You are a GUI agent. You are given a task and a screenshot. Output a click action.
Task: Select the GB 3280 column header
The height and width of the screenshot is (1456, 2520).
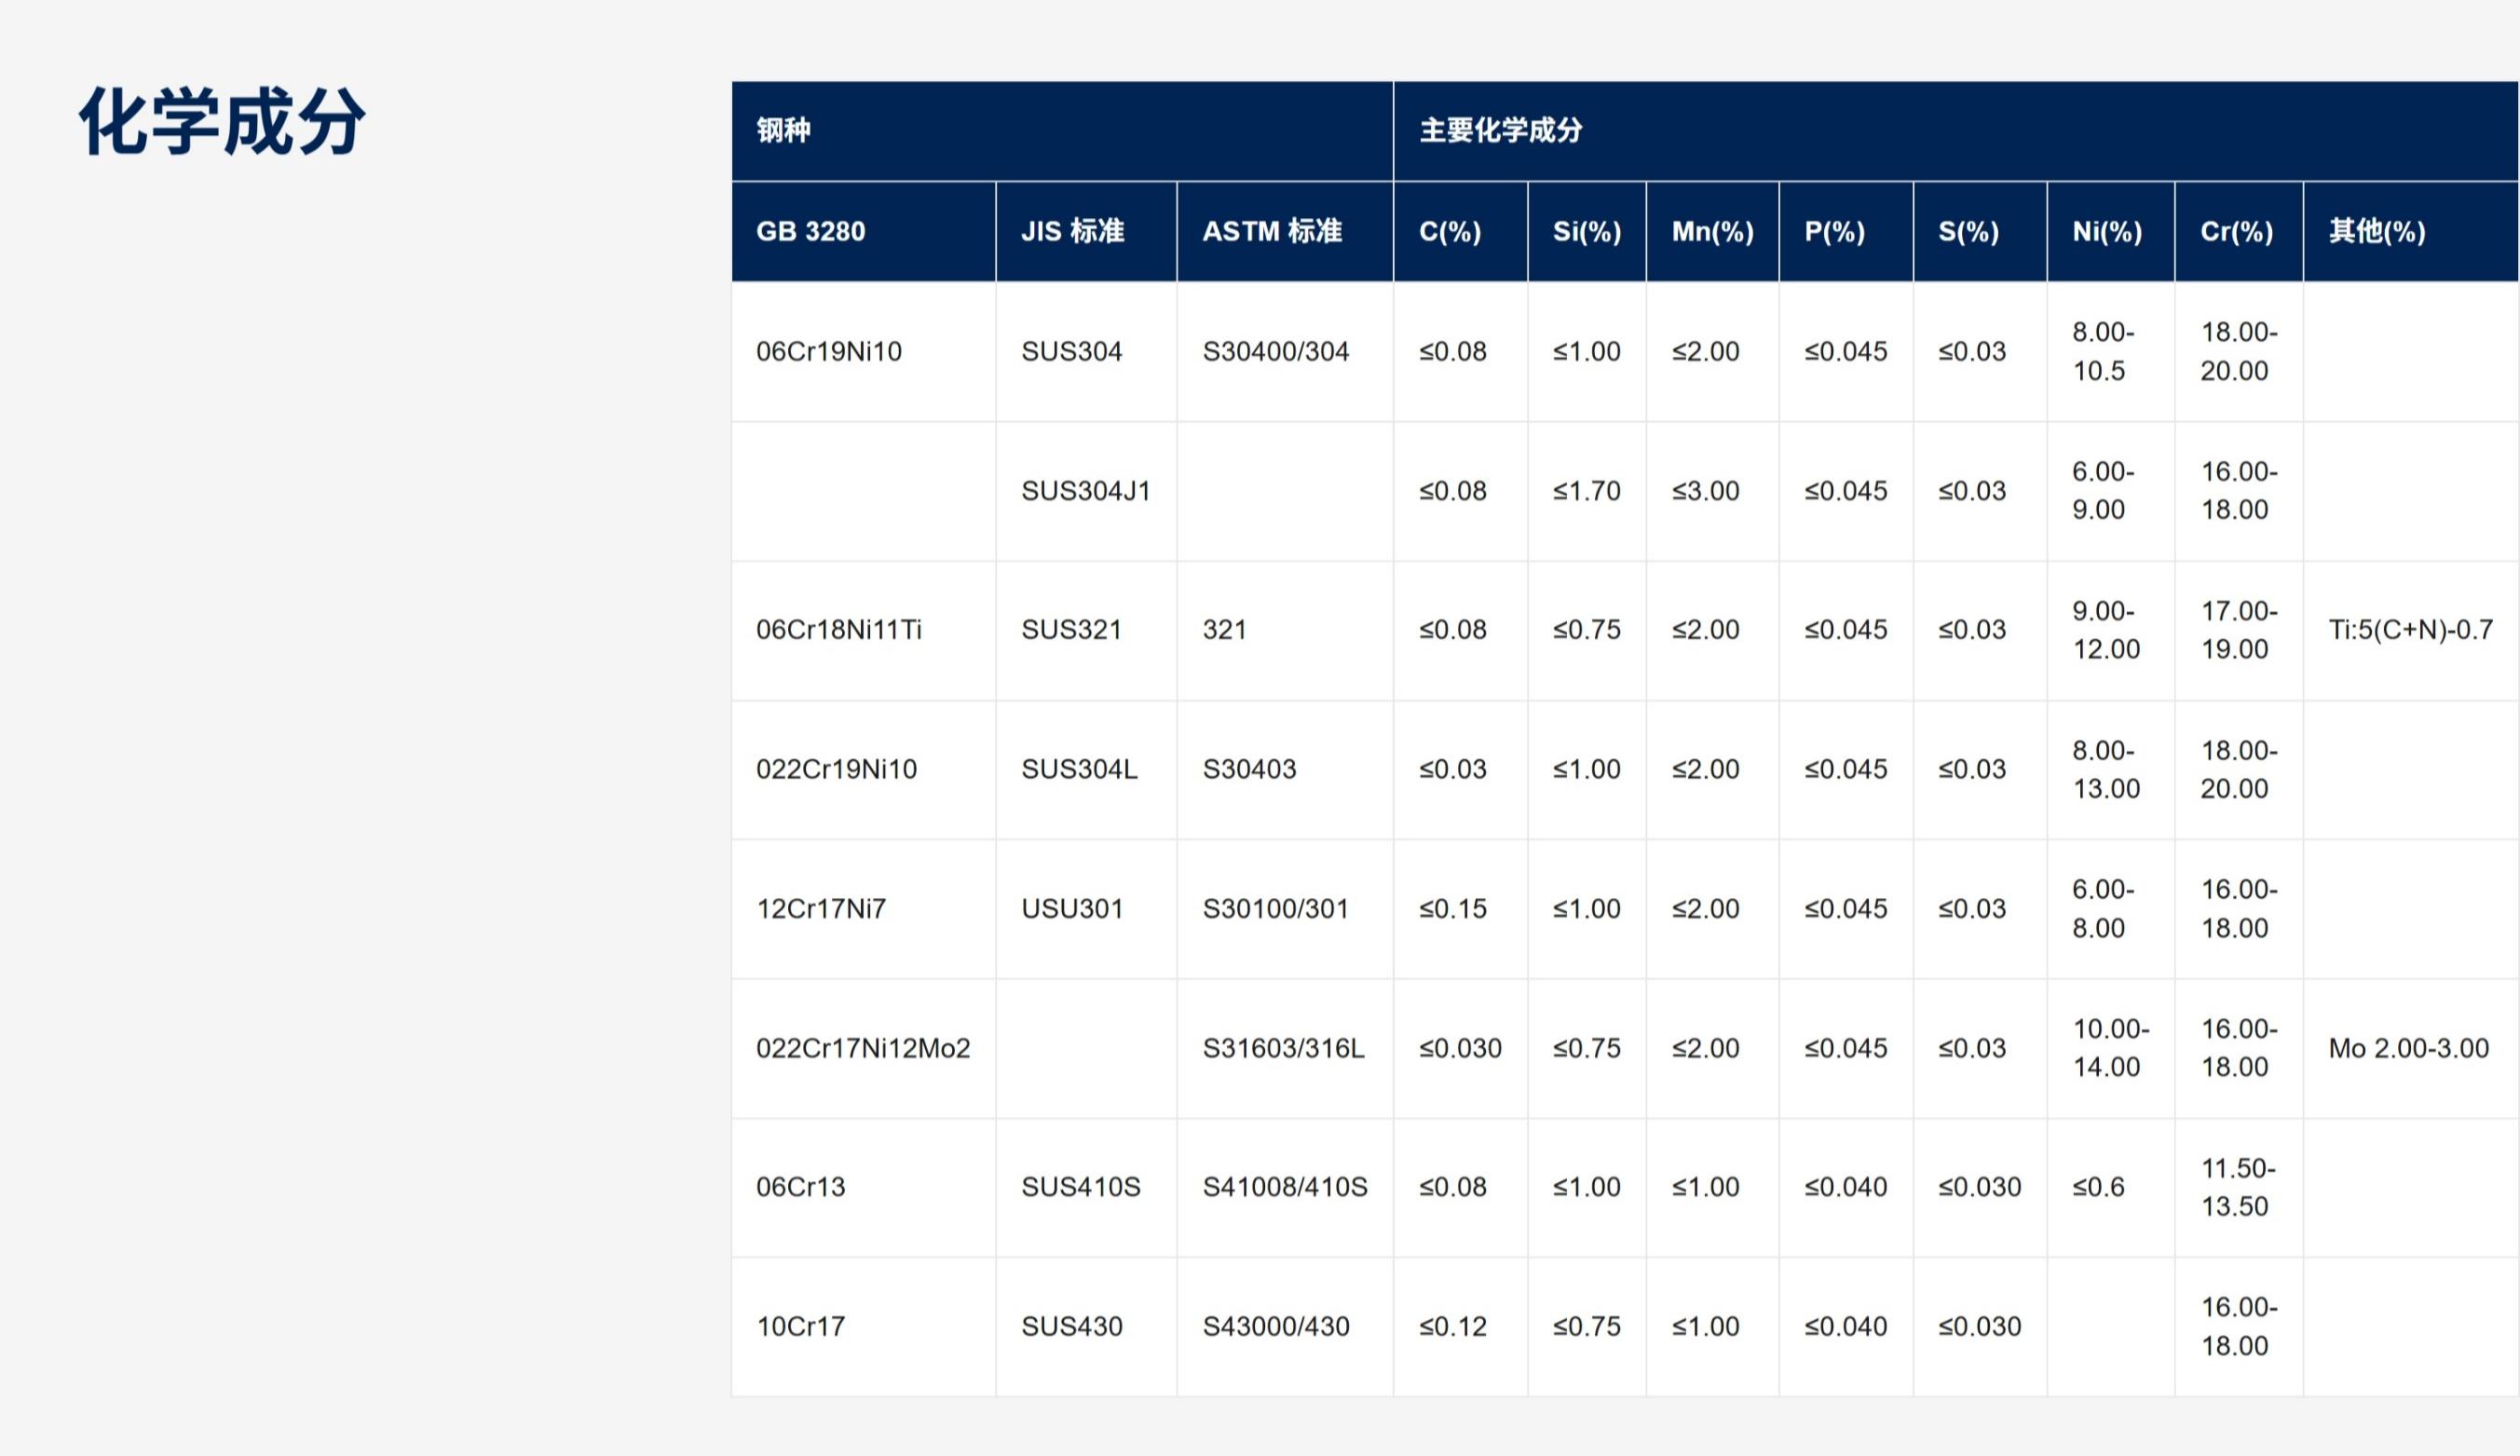coord(810,231)
